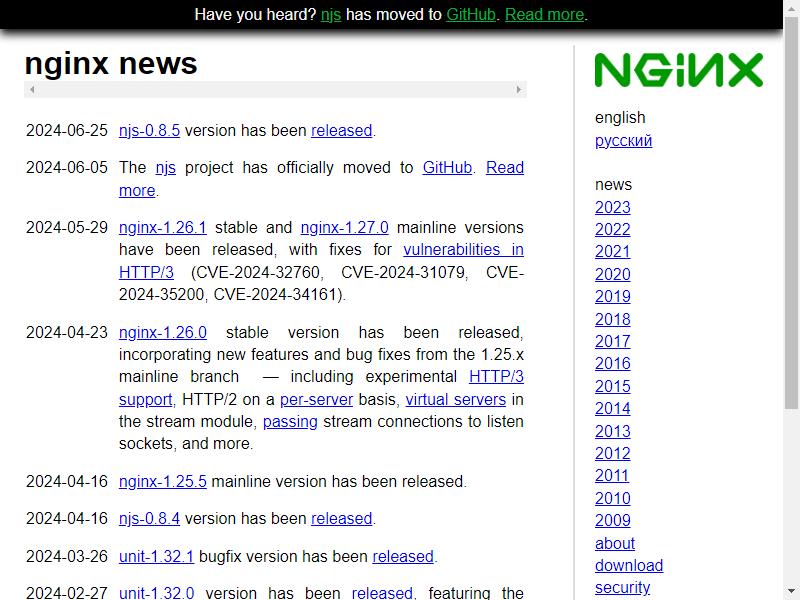Open nginx-1.25.5 link
This screenshot has height=600, width=800.
pos(163,481)
